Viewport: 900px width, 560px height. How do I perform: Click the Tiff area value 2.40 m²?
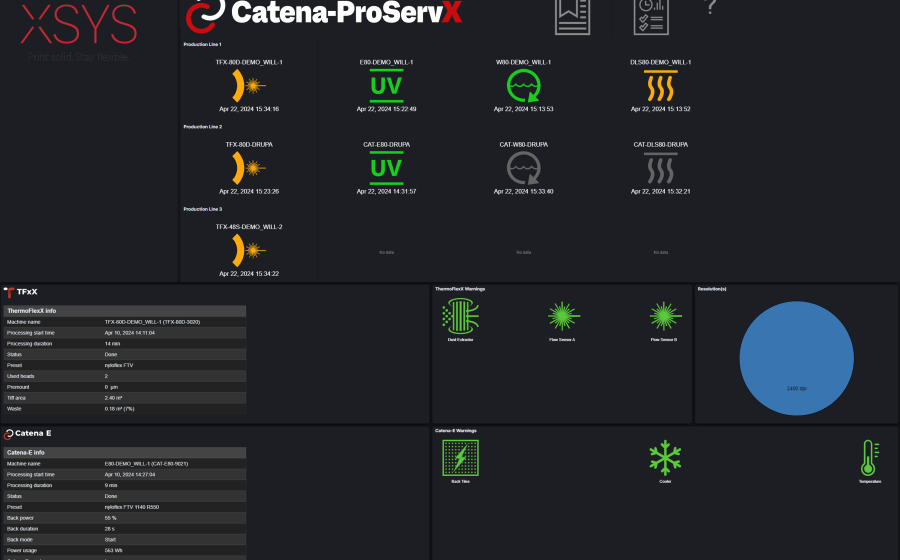point(114,398)
